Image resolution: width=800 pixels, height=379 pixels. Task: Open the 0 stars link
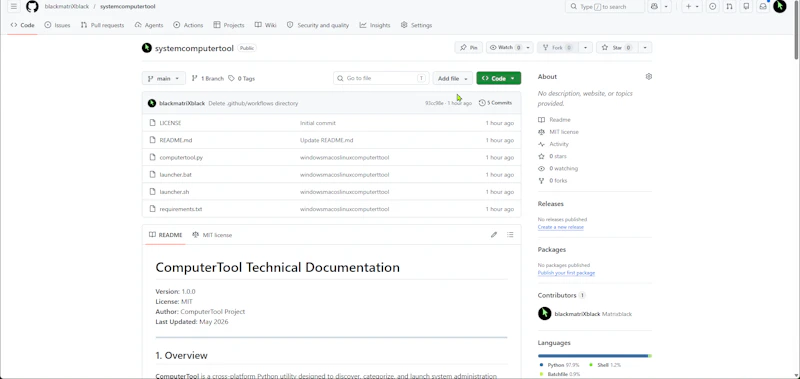[x=553, y=157]
